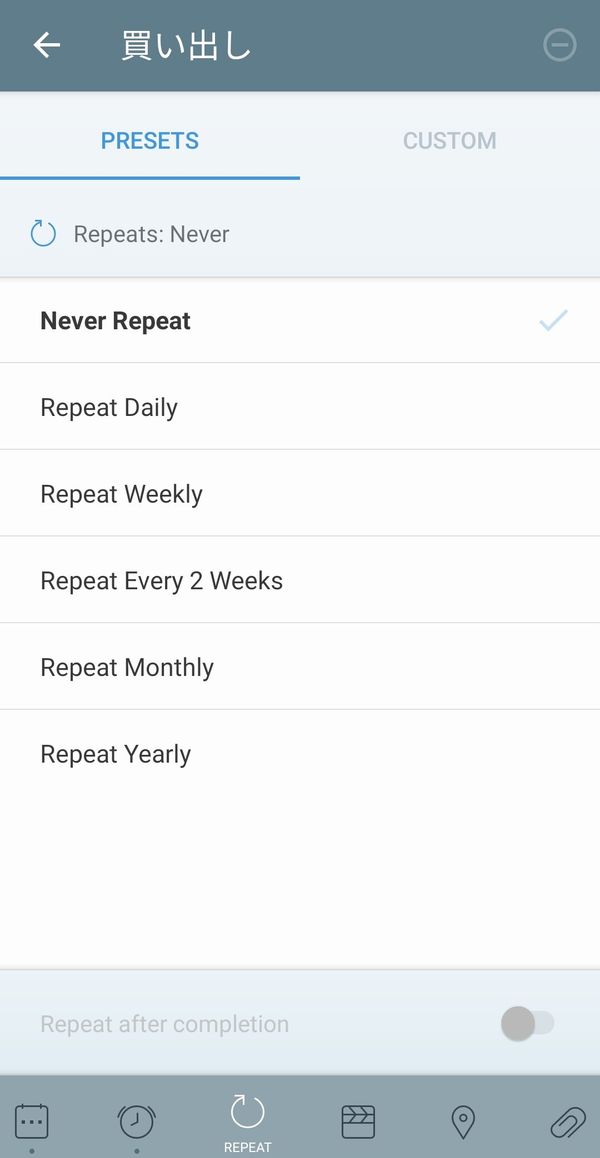This screenshot has width=600, height=1158.
Task: Open the alarm clock reminder icon
Action: coord(137,1122)
